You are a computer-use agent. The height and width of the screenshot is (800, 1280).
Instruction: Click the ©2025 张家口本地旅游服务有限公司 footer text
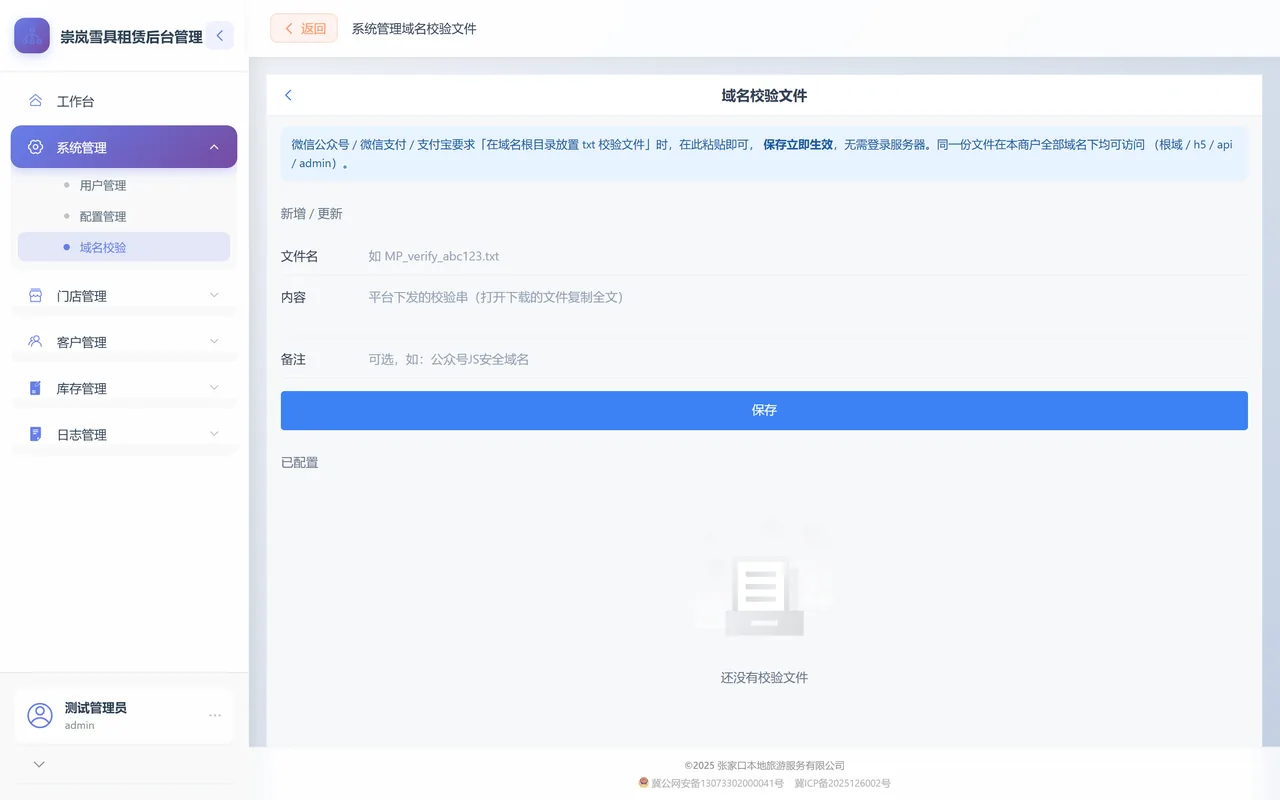click(764, 765)
